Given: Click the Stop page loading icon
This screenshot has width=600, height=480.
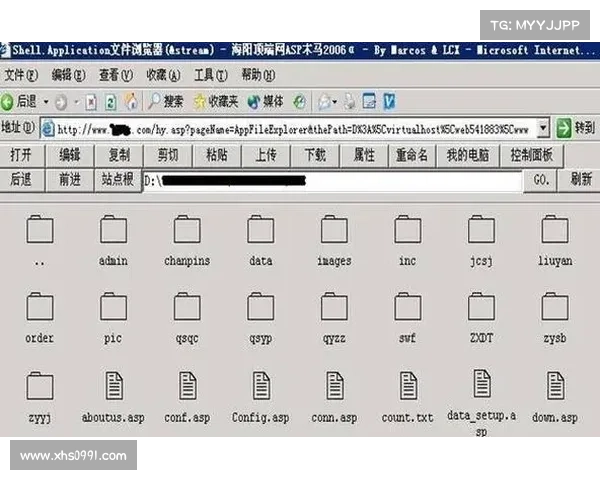Looking at the screenshot, I should tap(91, 102).
